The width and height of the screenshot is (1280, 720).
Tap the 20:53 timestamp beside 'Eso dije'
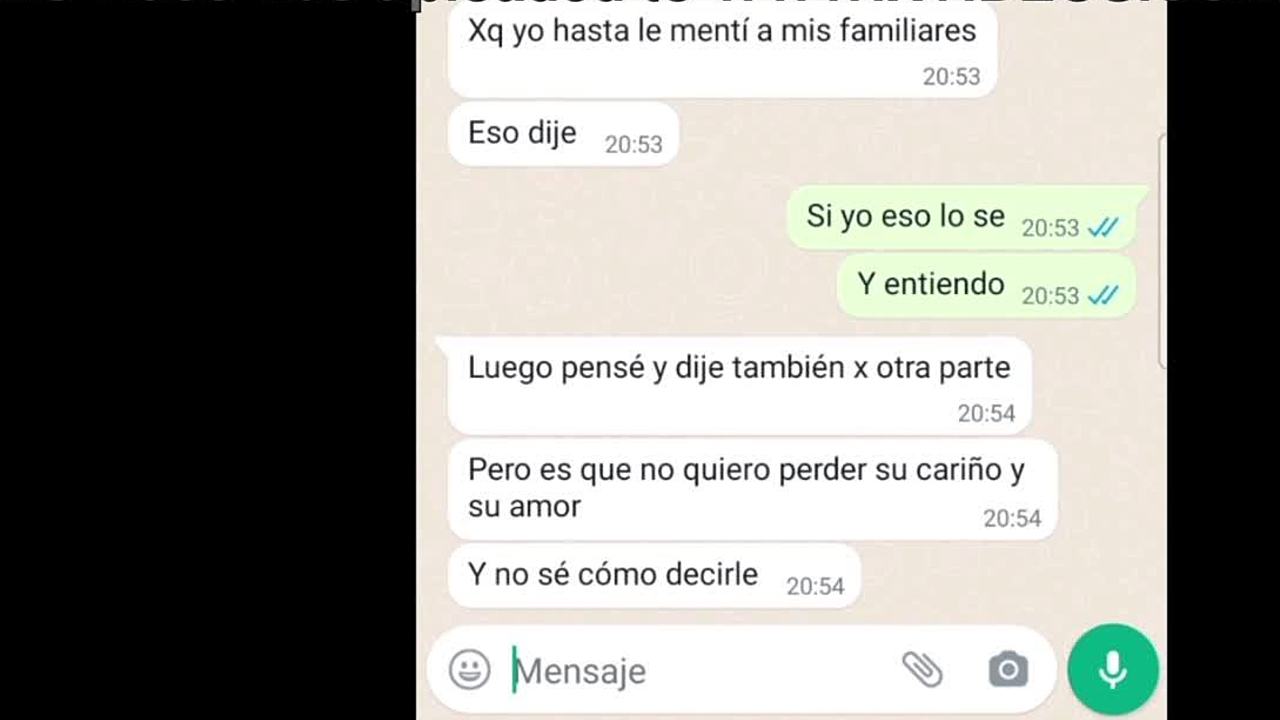(x=634, y=145)
